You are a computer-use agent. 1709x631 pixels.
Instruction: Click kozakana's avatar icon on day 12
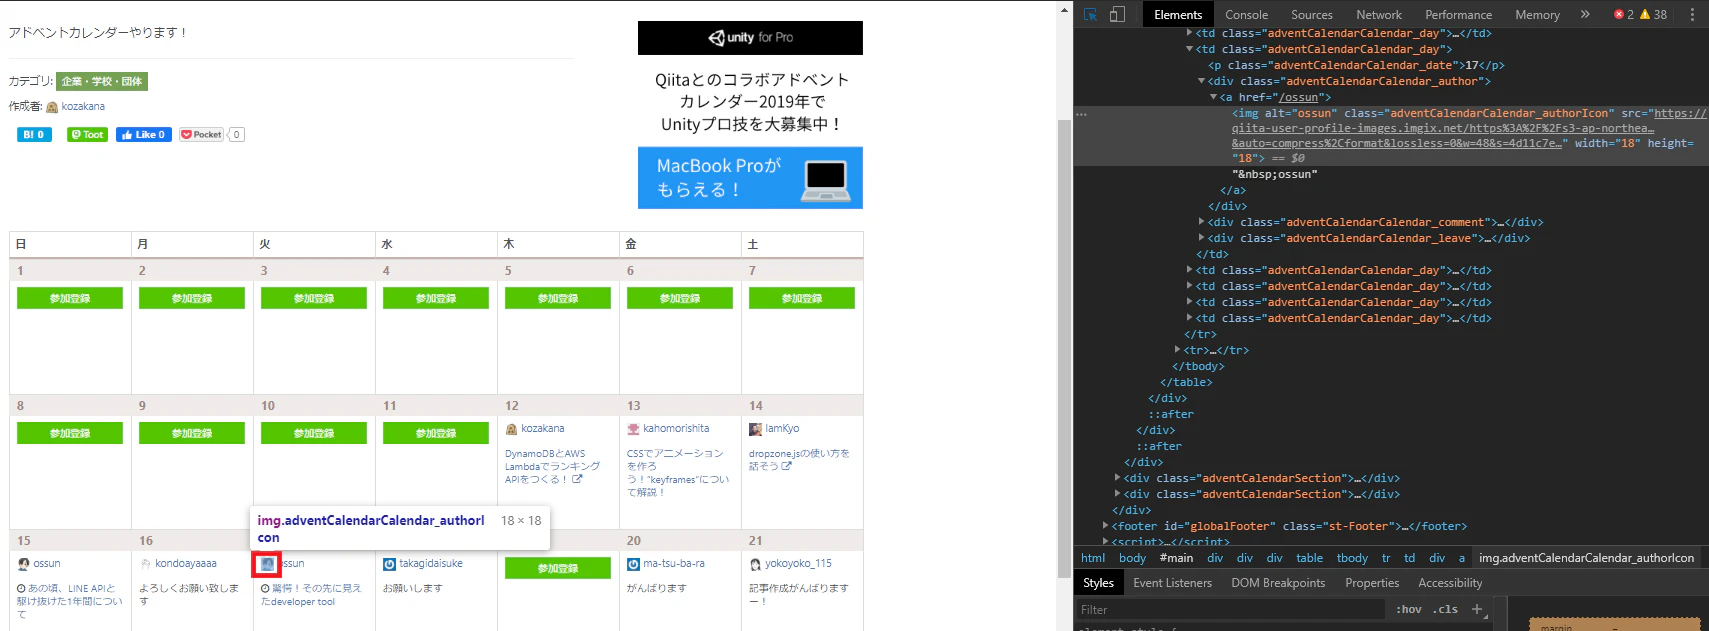(x=512, y=429)
